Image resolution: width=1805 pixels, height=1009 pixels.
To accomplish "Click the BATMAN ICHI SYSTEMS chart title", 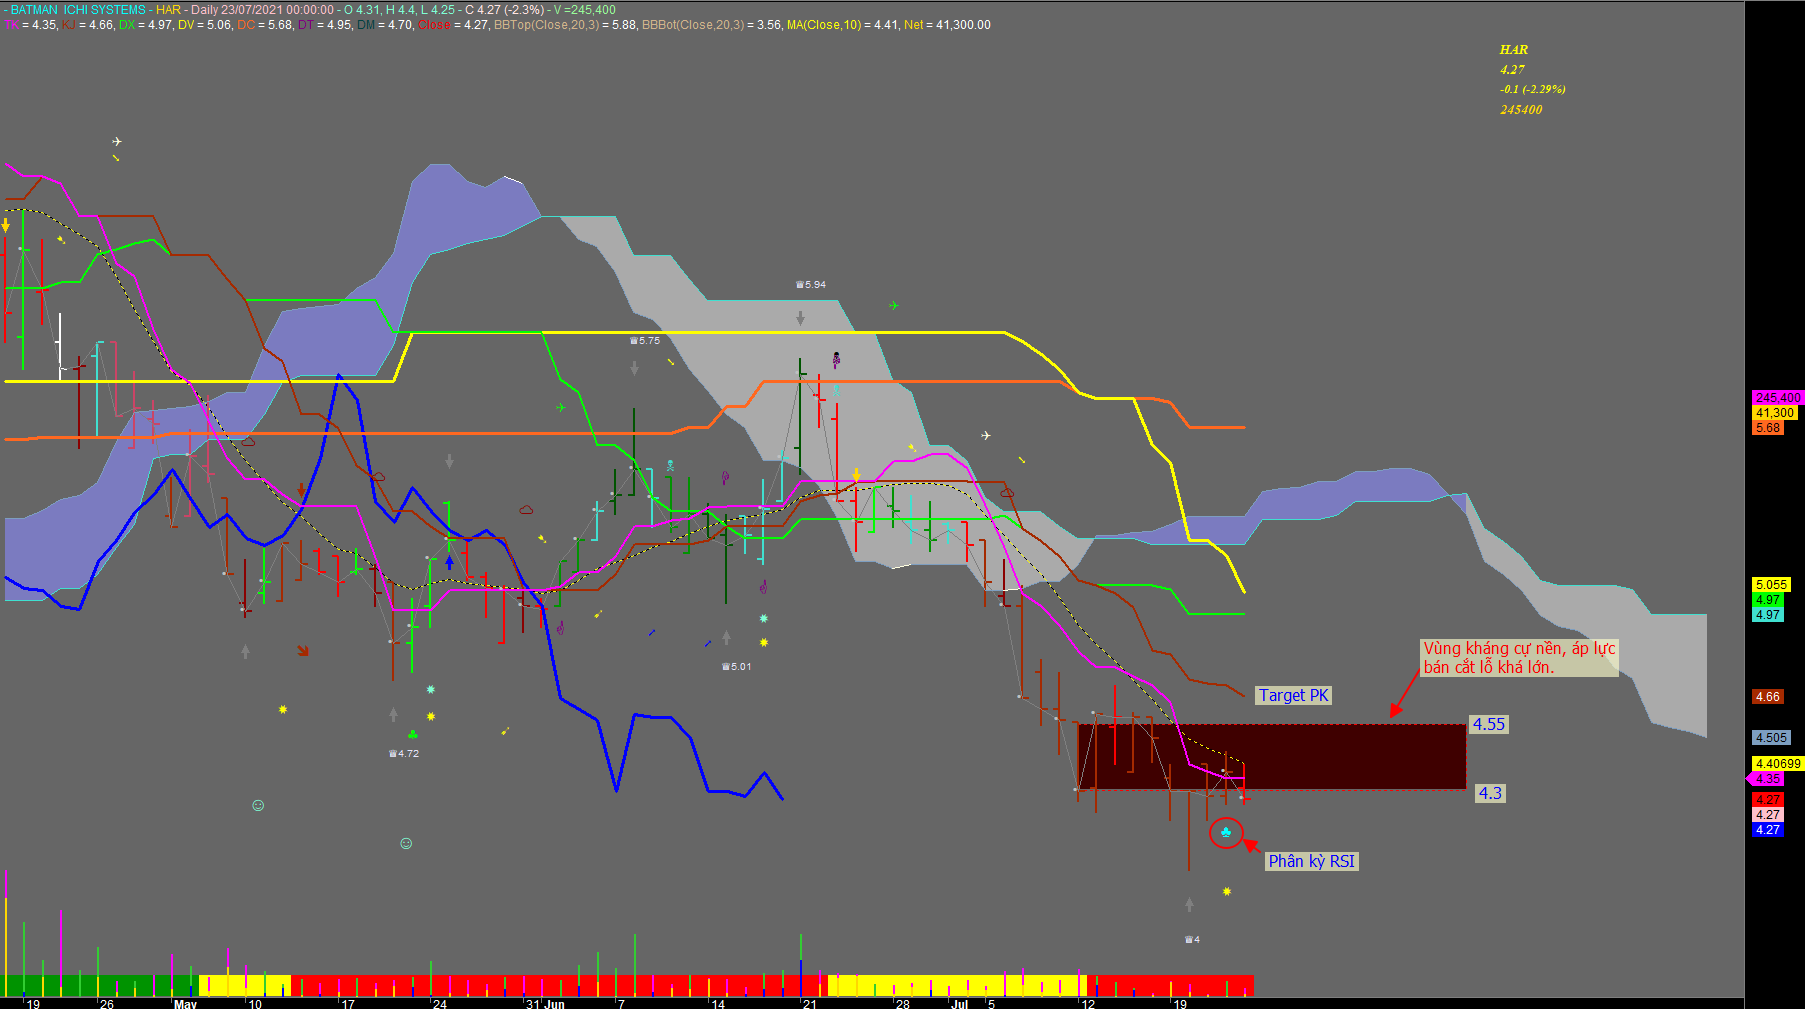I will point(78,10).
